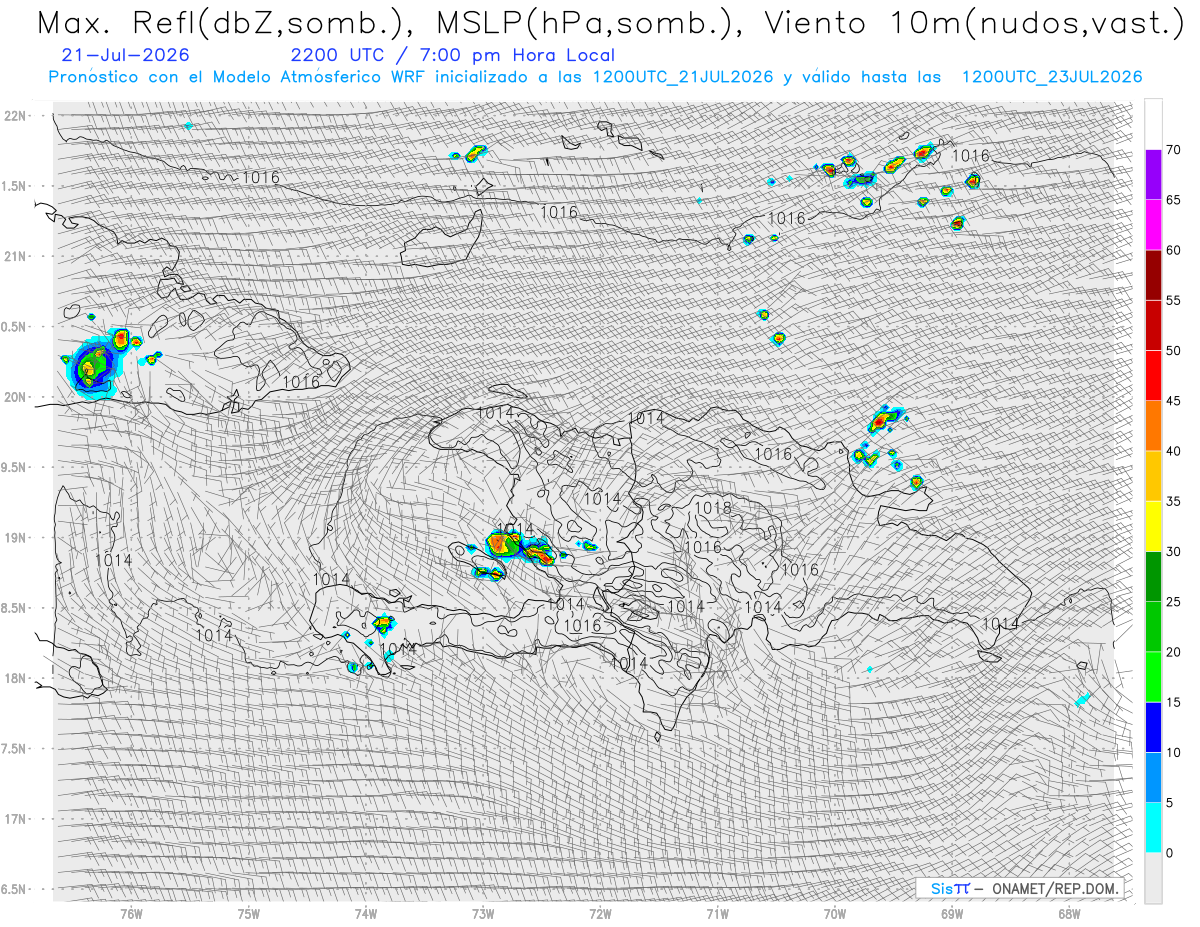
Task: Pick the orange 40-45 dBZ colorbar segment
Action: pos(1153,426)
